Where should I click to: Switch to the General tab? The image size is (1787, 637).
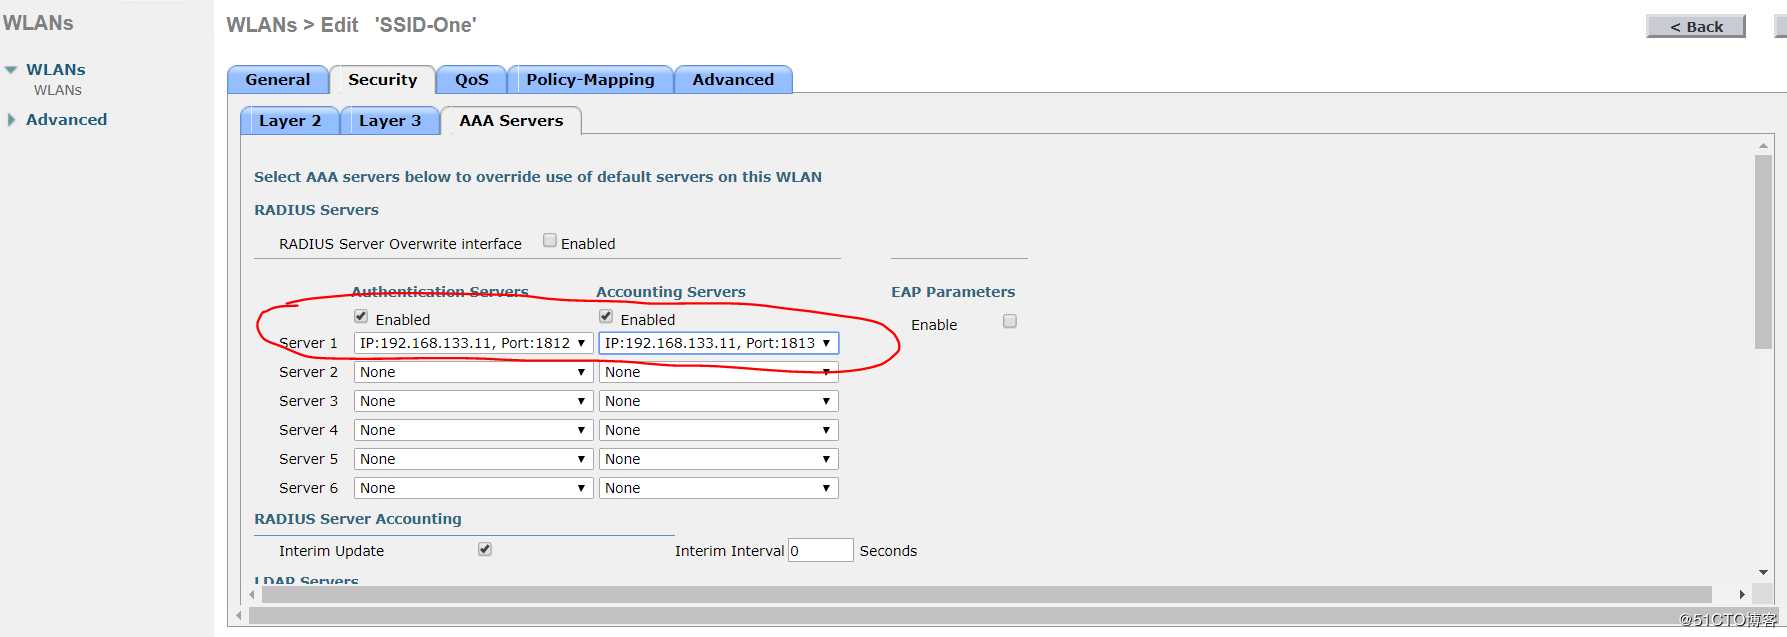pos(278,80)
